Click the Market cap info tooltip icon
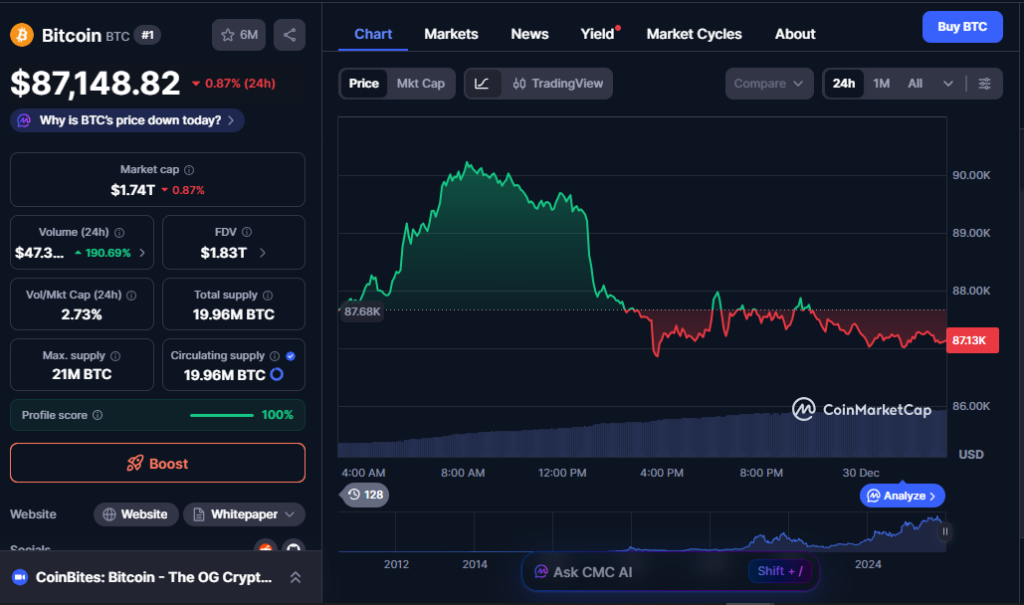Image resolution: width=1024 pixels, height=605 pixels. pyautogui.click(x=189, y=169)
